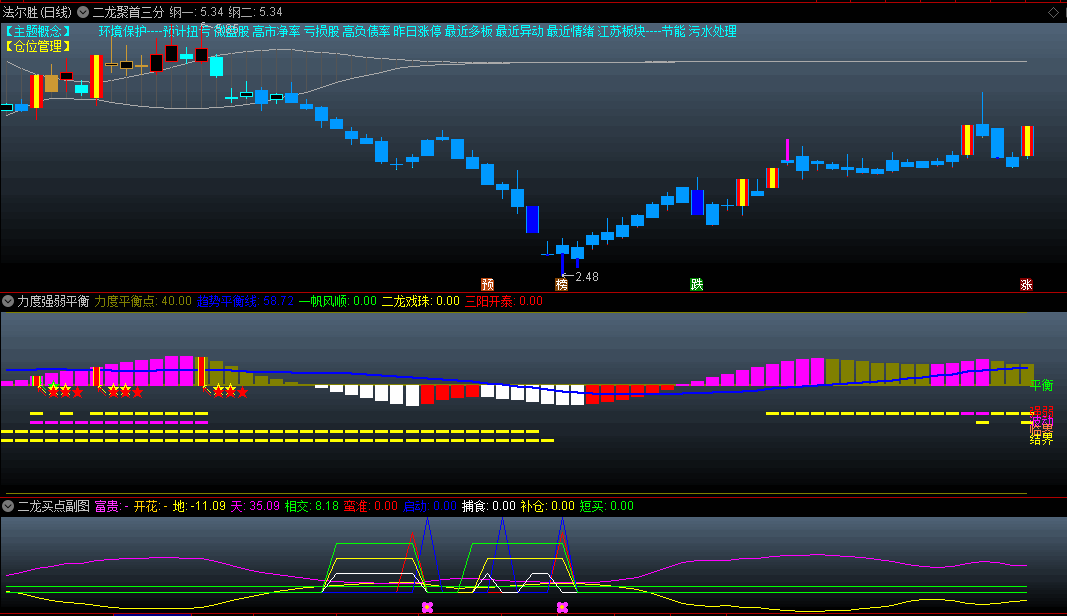Click the second pink flower marker at bottom

coord(562,607)
